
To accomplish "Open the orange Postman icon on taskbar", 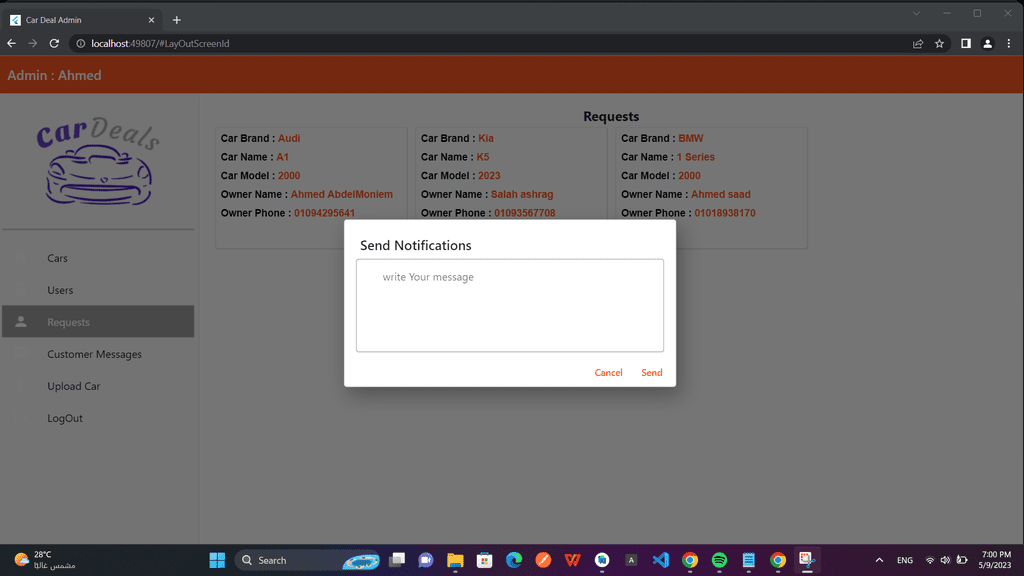I will (543, 560).
